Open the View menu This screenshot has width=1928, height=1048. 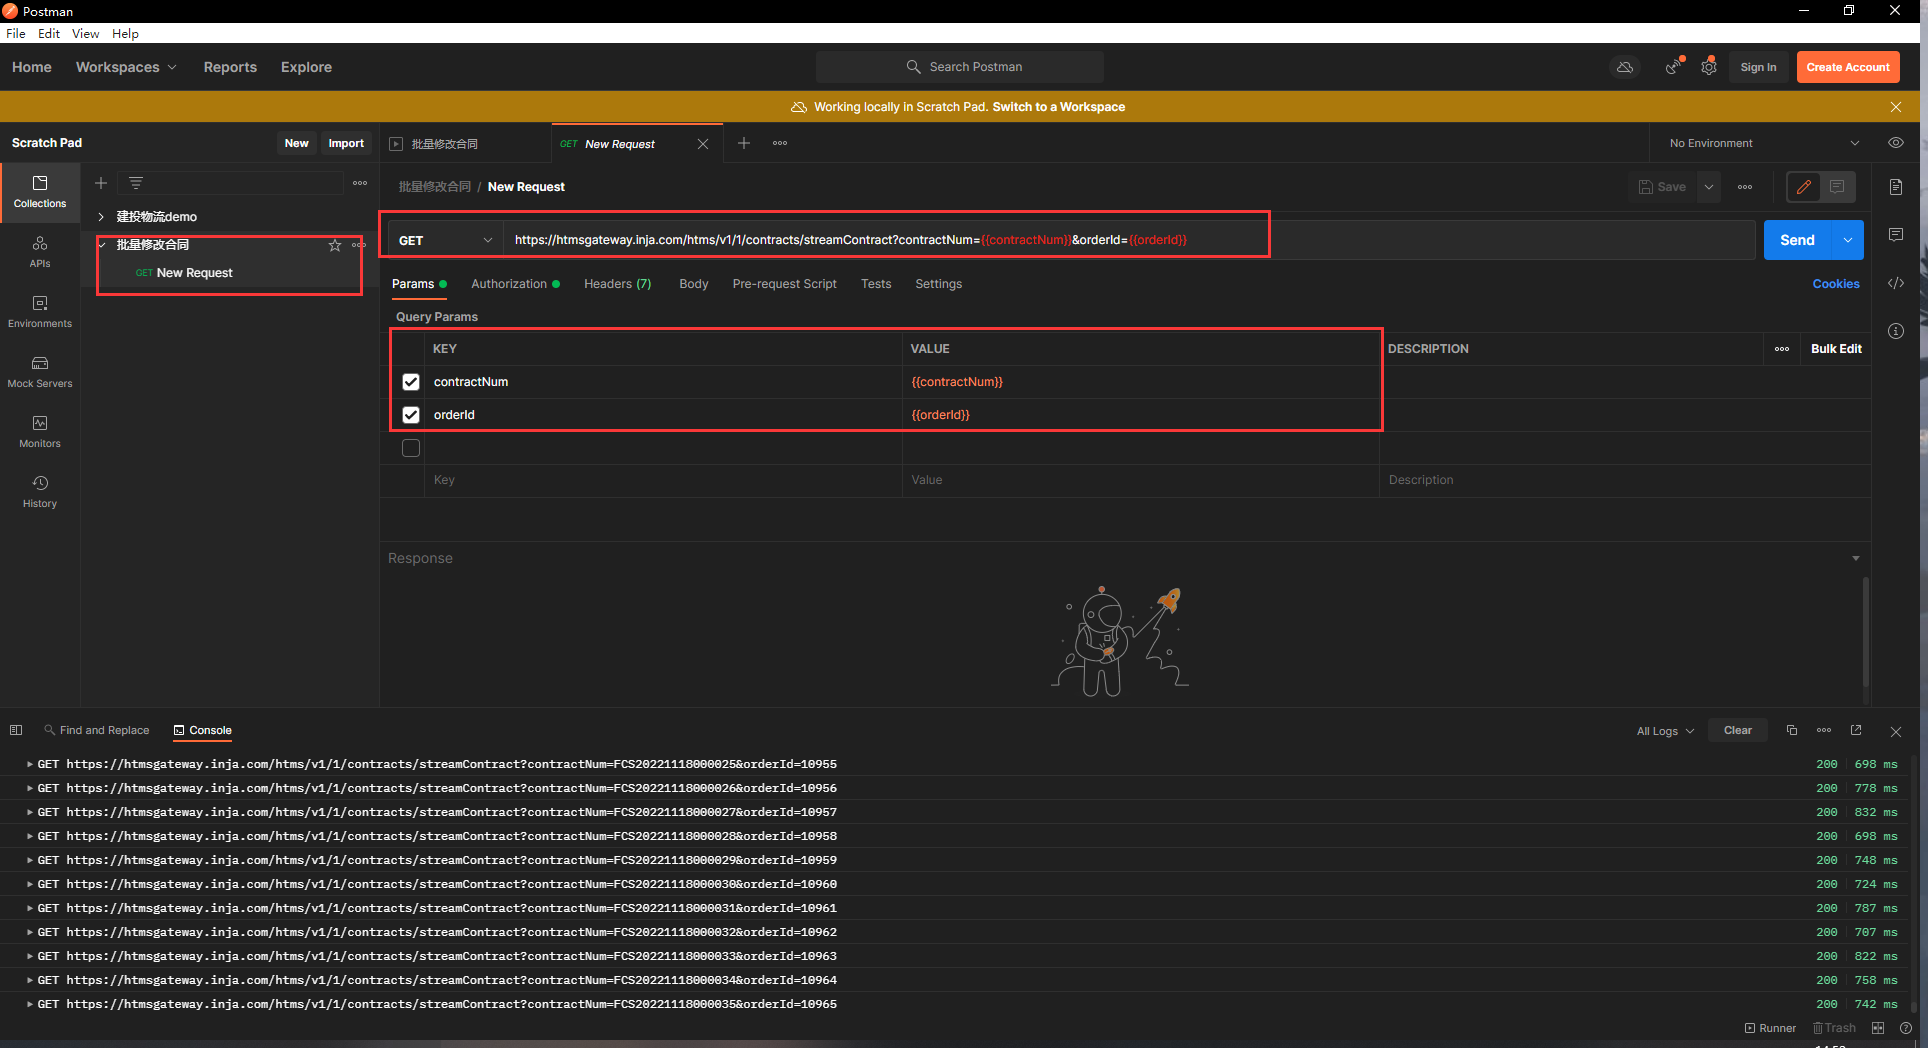(86, 33)
